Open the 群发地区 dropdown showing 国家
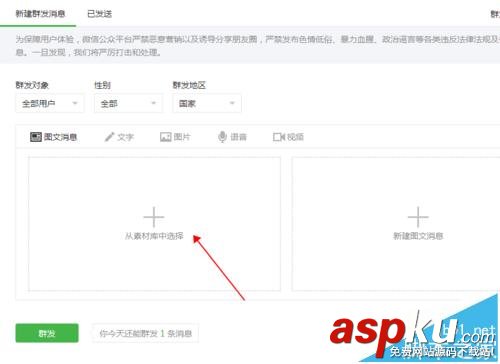 click(x=207, y=103)
